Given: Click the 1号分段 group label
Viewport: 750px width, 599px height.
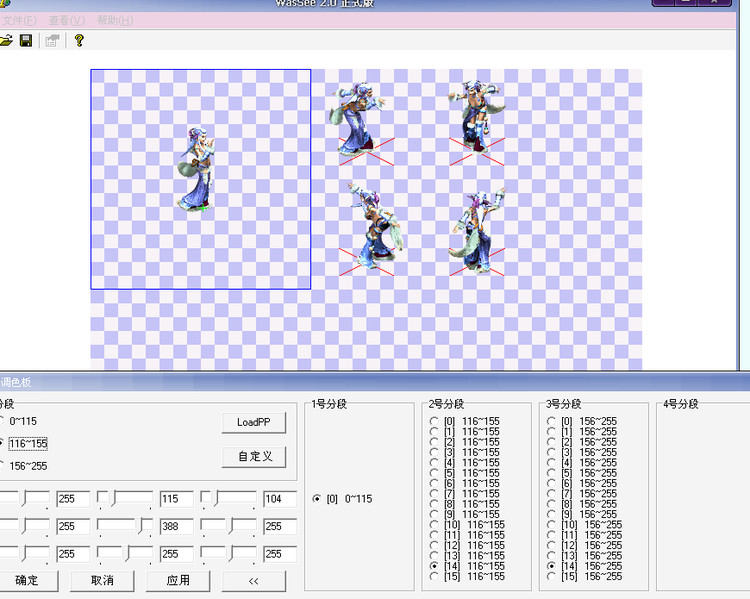Looking at the screenshot, I should click(x=329, y=404).
